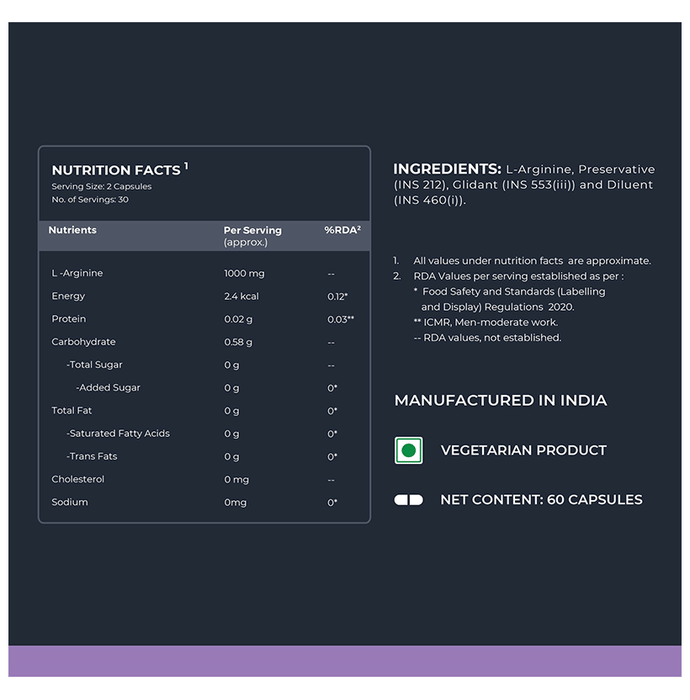
Task: Click the Net Content: 60 Capsules text
Action: point(541,499)
